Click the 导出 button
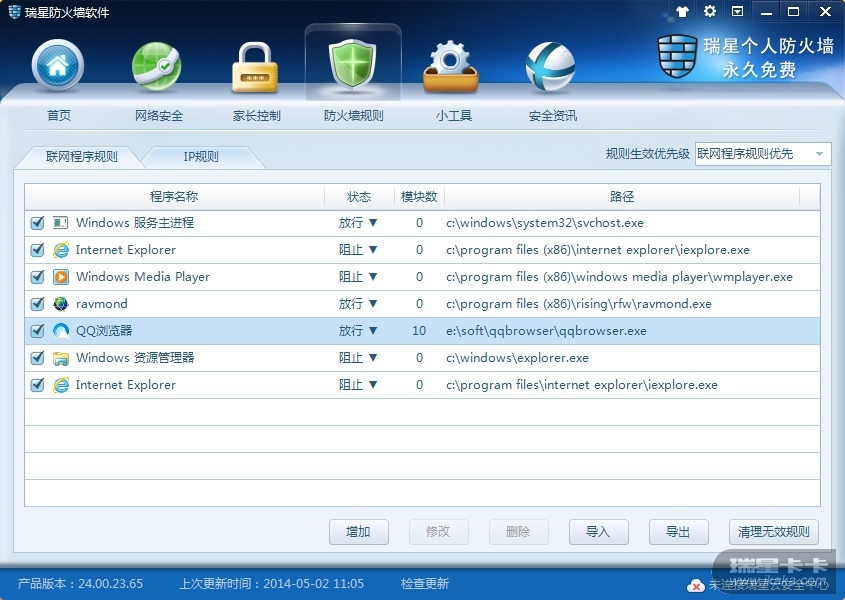The width and height of the screenshot is (845, 600). click(x=678, y=532)
